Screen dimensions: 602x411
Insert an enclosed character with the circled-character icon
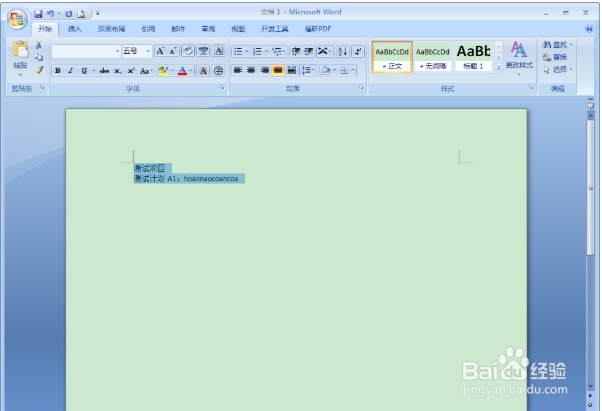tap(218, 71)
